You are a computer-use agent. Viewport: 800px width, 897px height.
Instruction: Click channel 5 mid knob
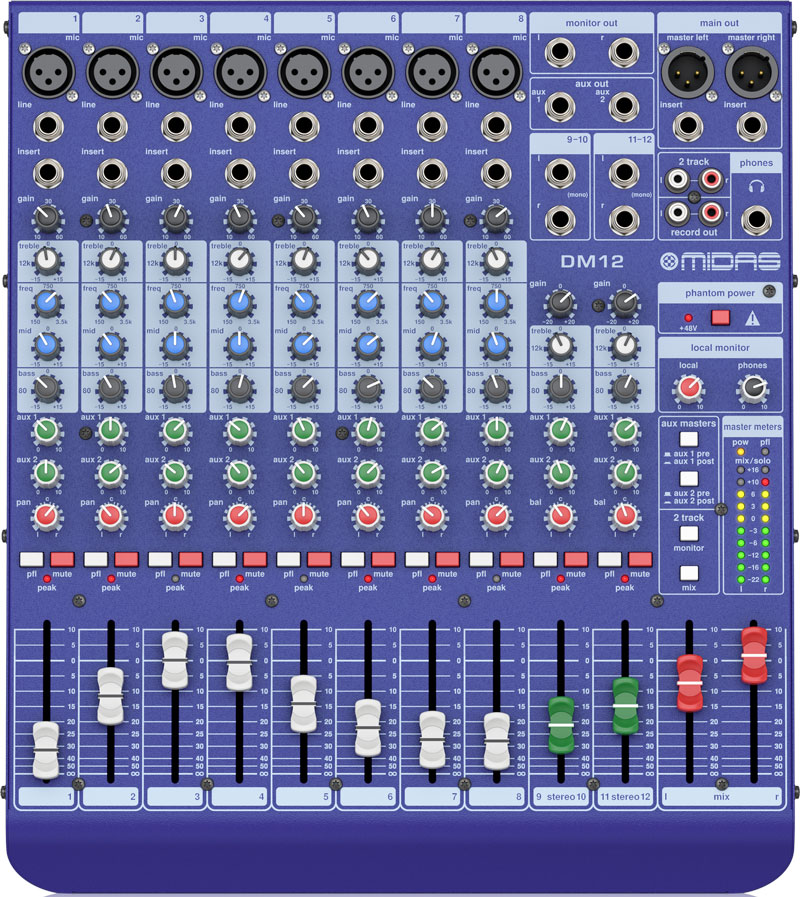click(x=304, y=346)
